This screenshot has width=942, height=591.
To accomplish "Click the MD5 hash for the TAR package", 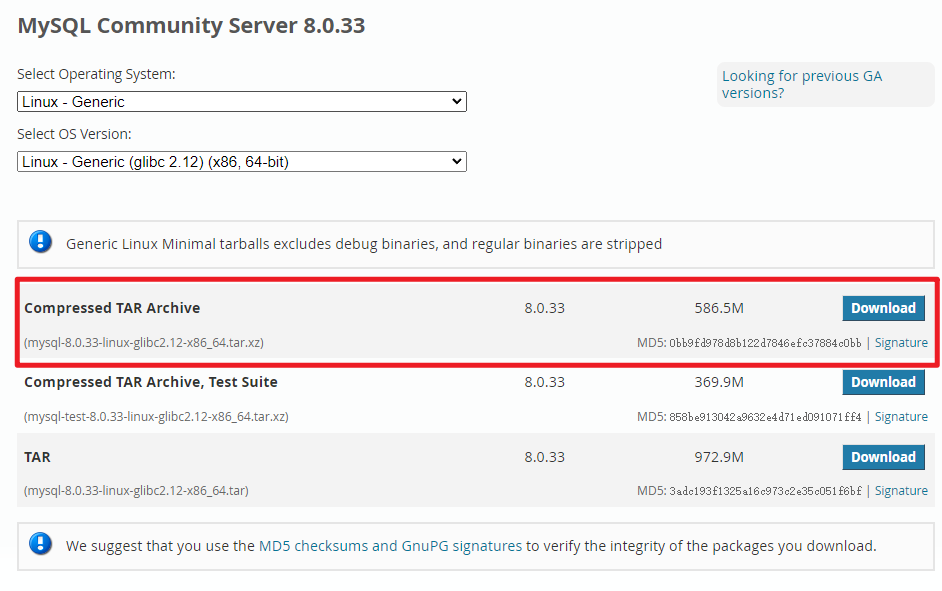I will click(765, 491).
